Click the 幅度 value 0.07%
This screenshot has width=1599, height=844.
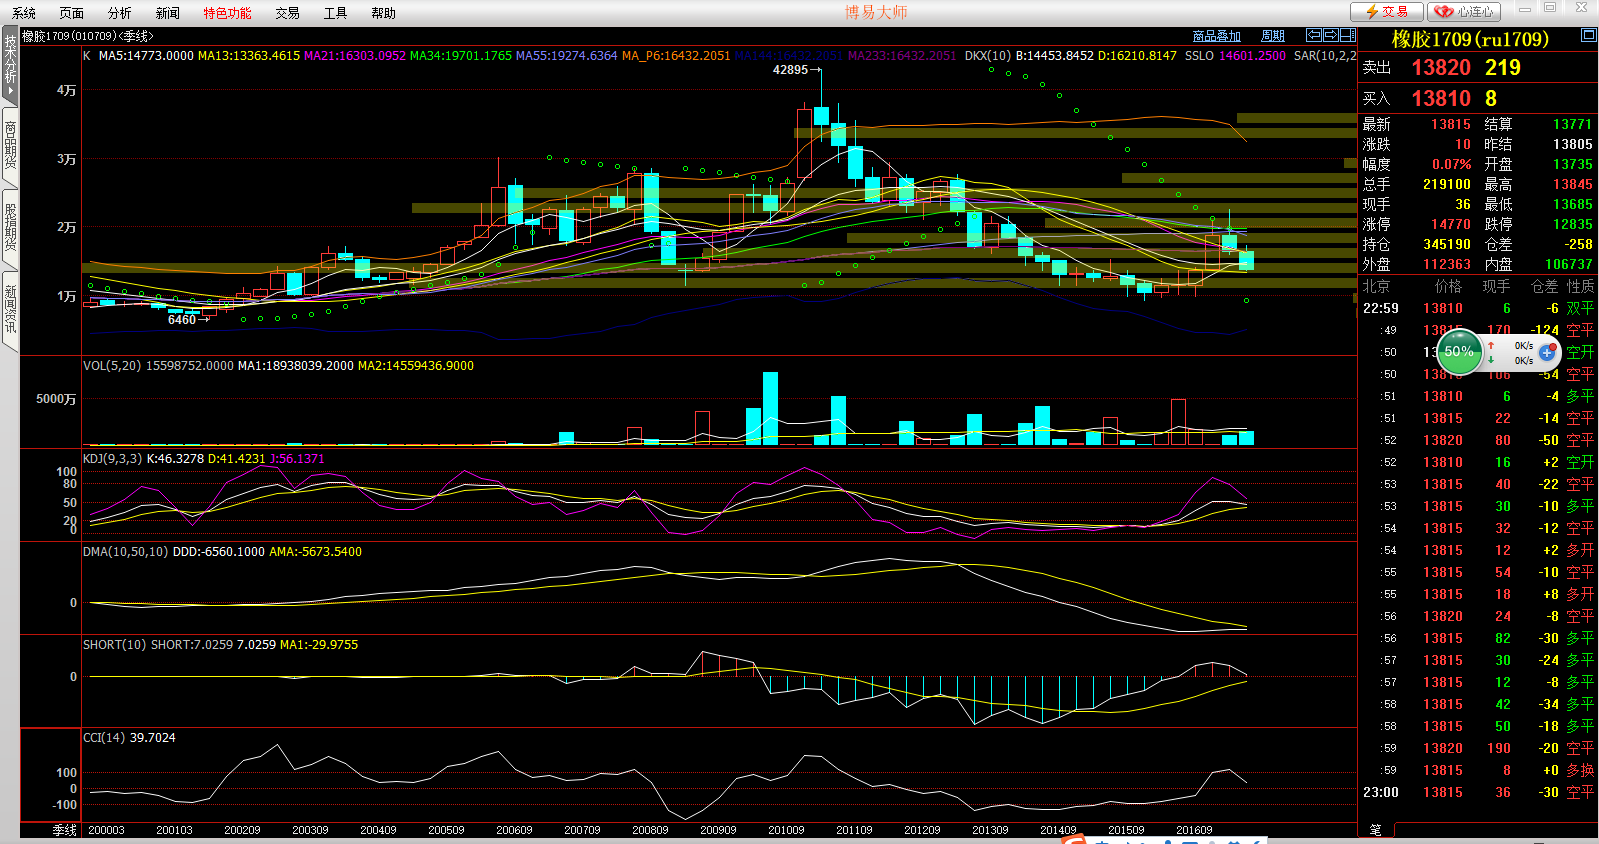click(1451, 164)
